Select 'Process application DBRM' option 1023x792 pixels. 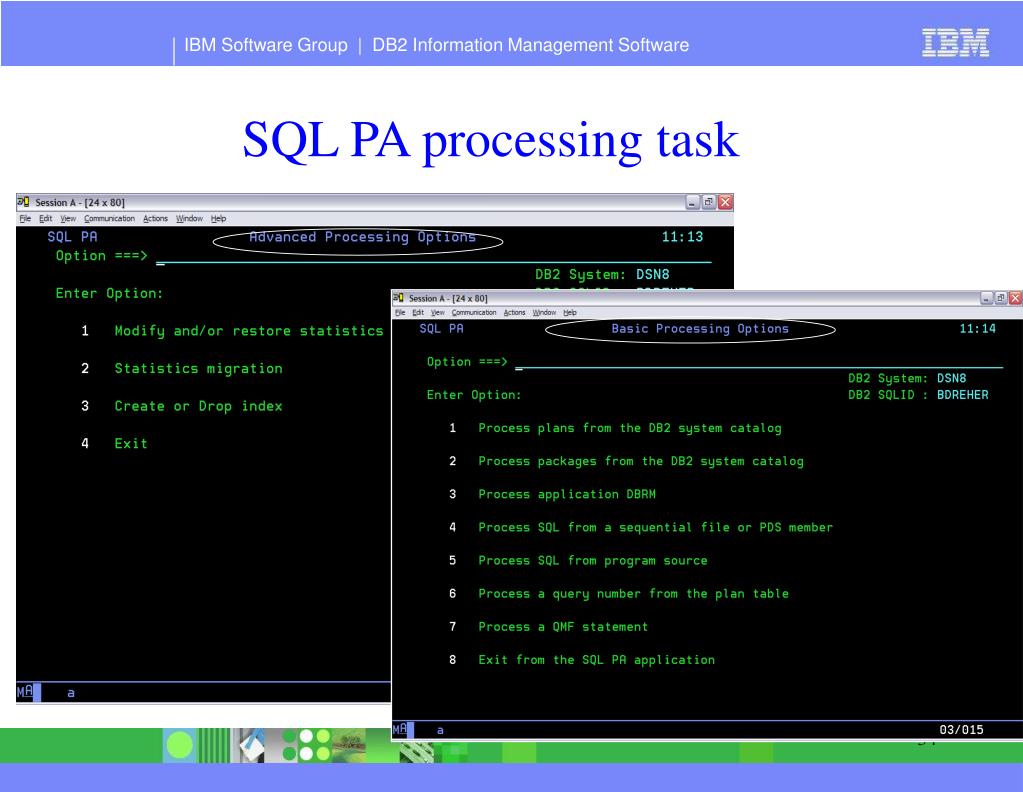click(x=567, y=495)
